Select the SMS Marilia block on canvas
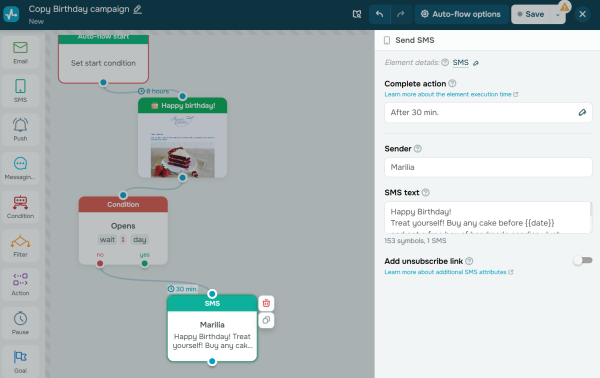The image size is (600, 378). (212, 328)
